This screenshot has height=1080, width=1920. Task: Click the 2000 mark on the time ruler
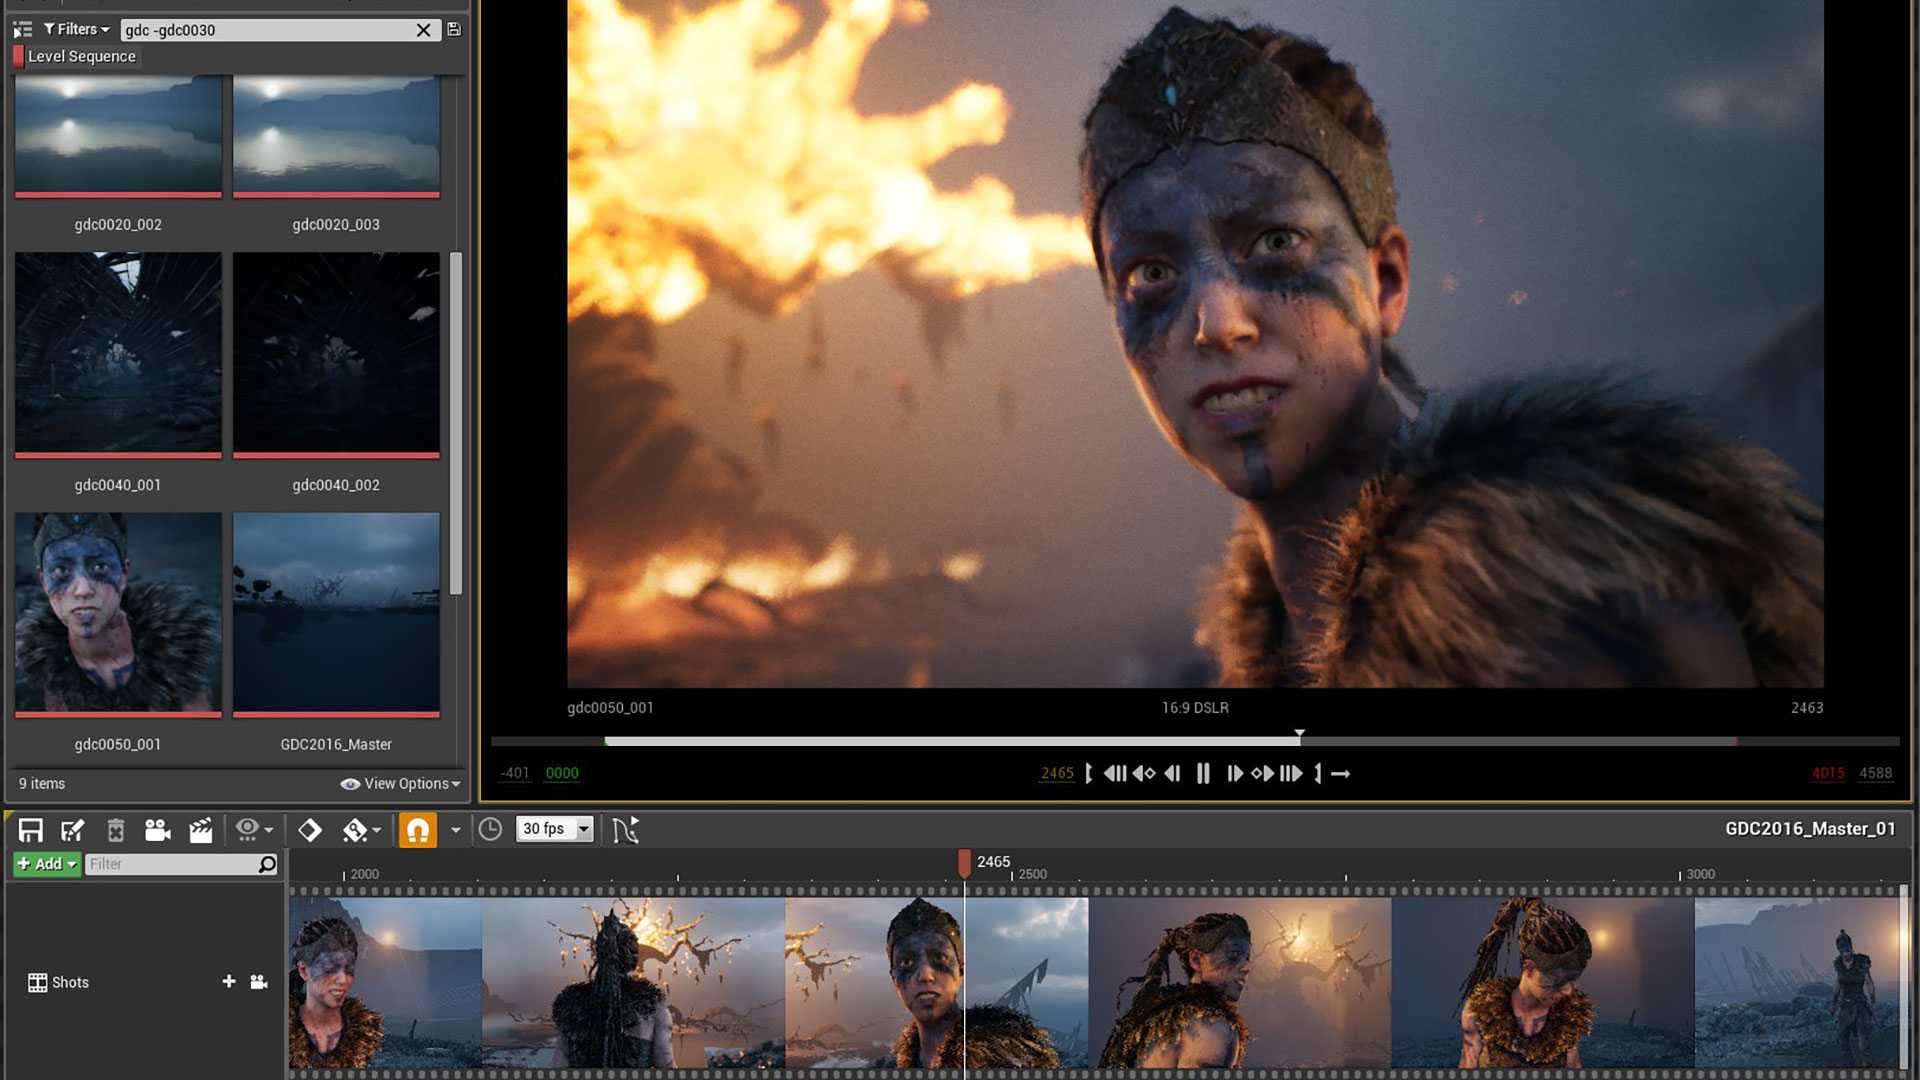click(x=364, y=874)
